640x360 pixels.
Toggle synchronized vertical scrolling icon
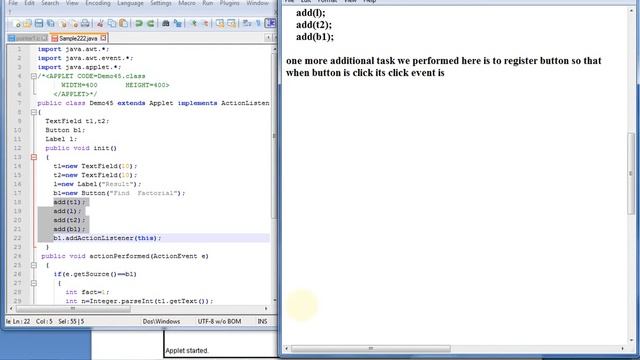click(220, 24)
